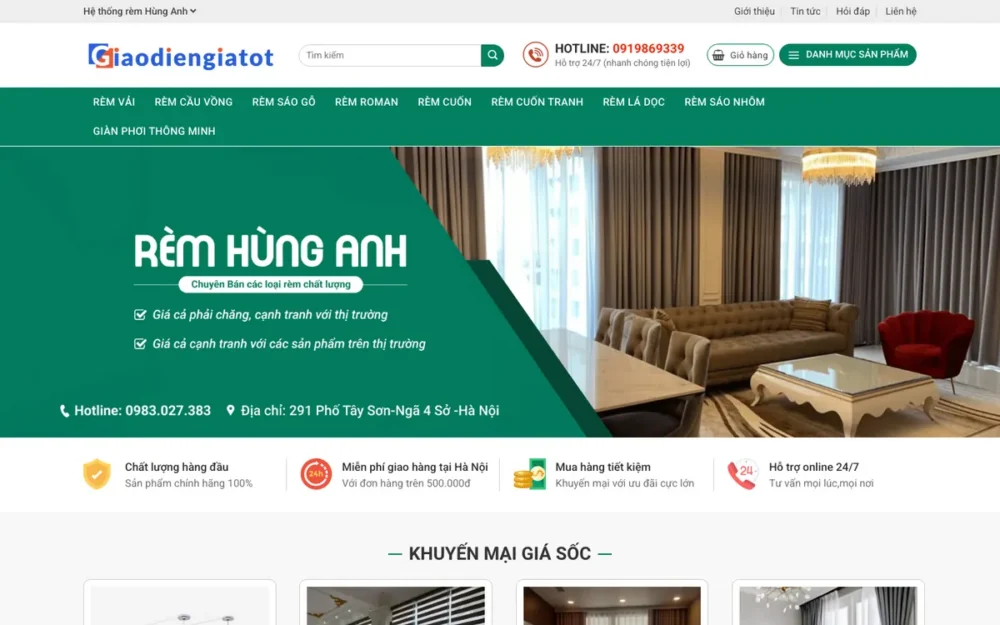Open the Tin tức link

point(805,11)
